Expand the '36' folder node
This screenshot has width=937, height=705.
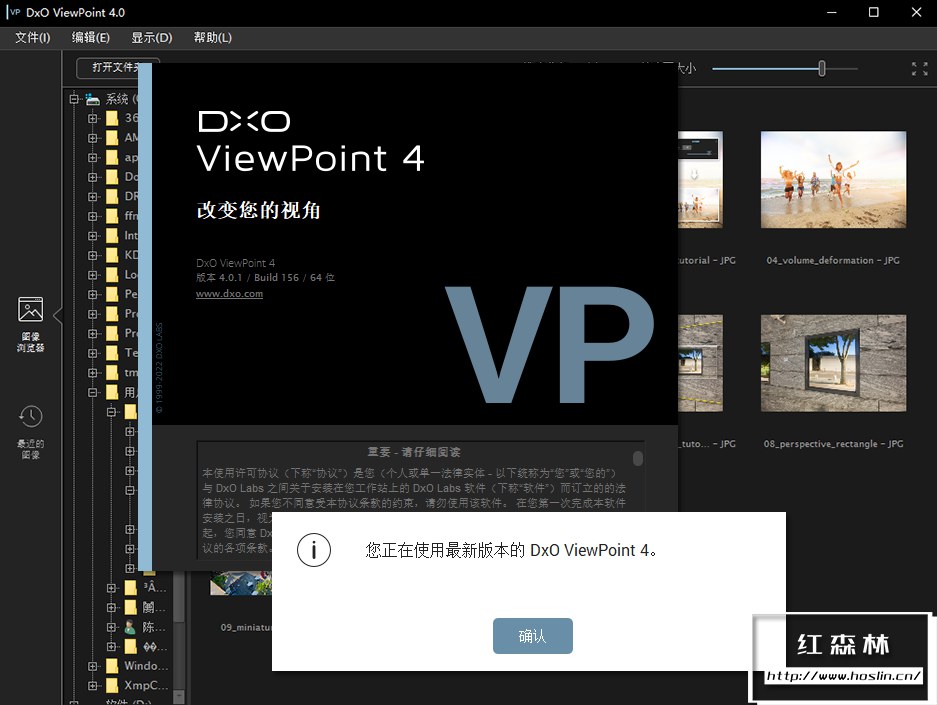tap(93, 118)
